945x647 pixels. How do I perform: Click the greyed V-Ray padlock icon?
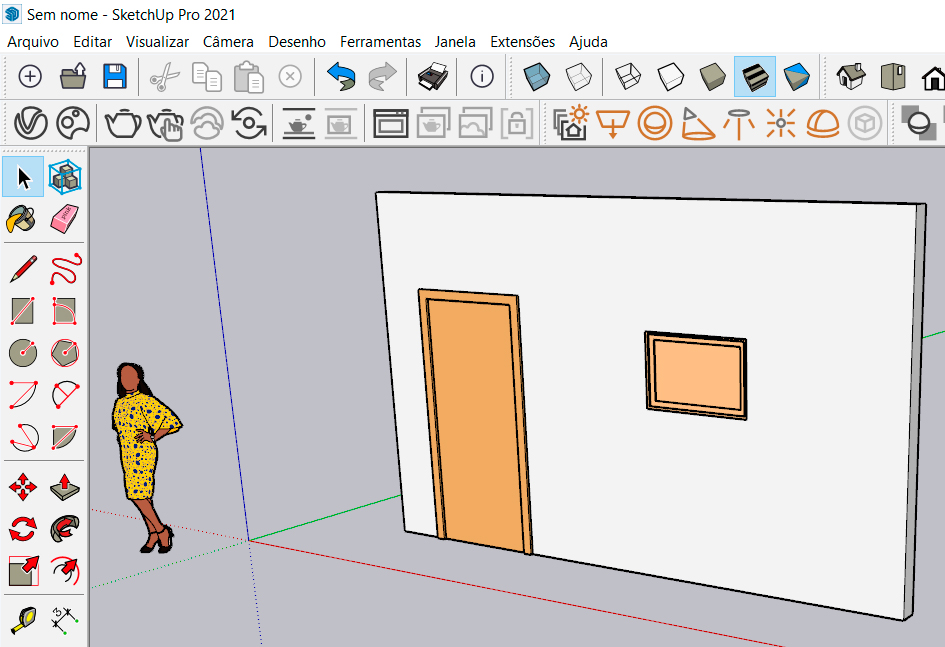(516, 123)
